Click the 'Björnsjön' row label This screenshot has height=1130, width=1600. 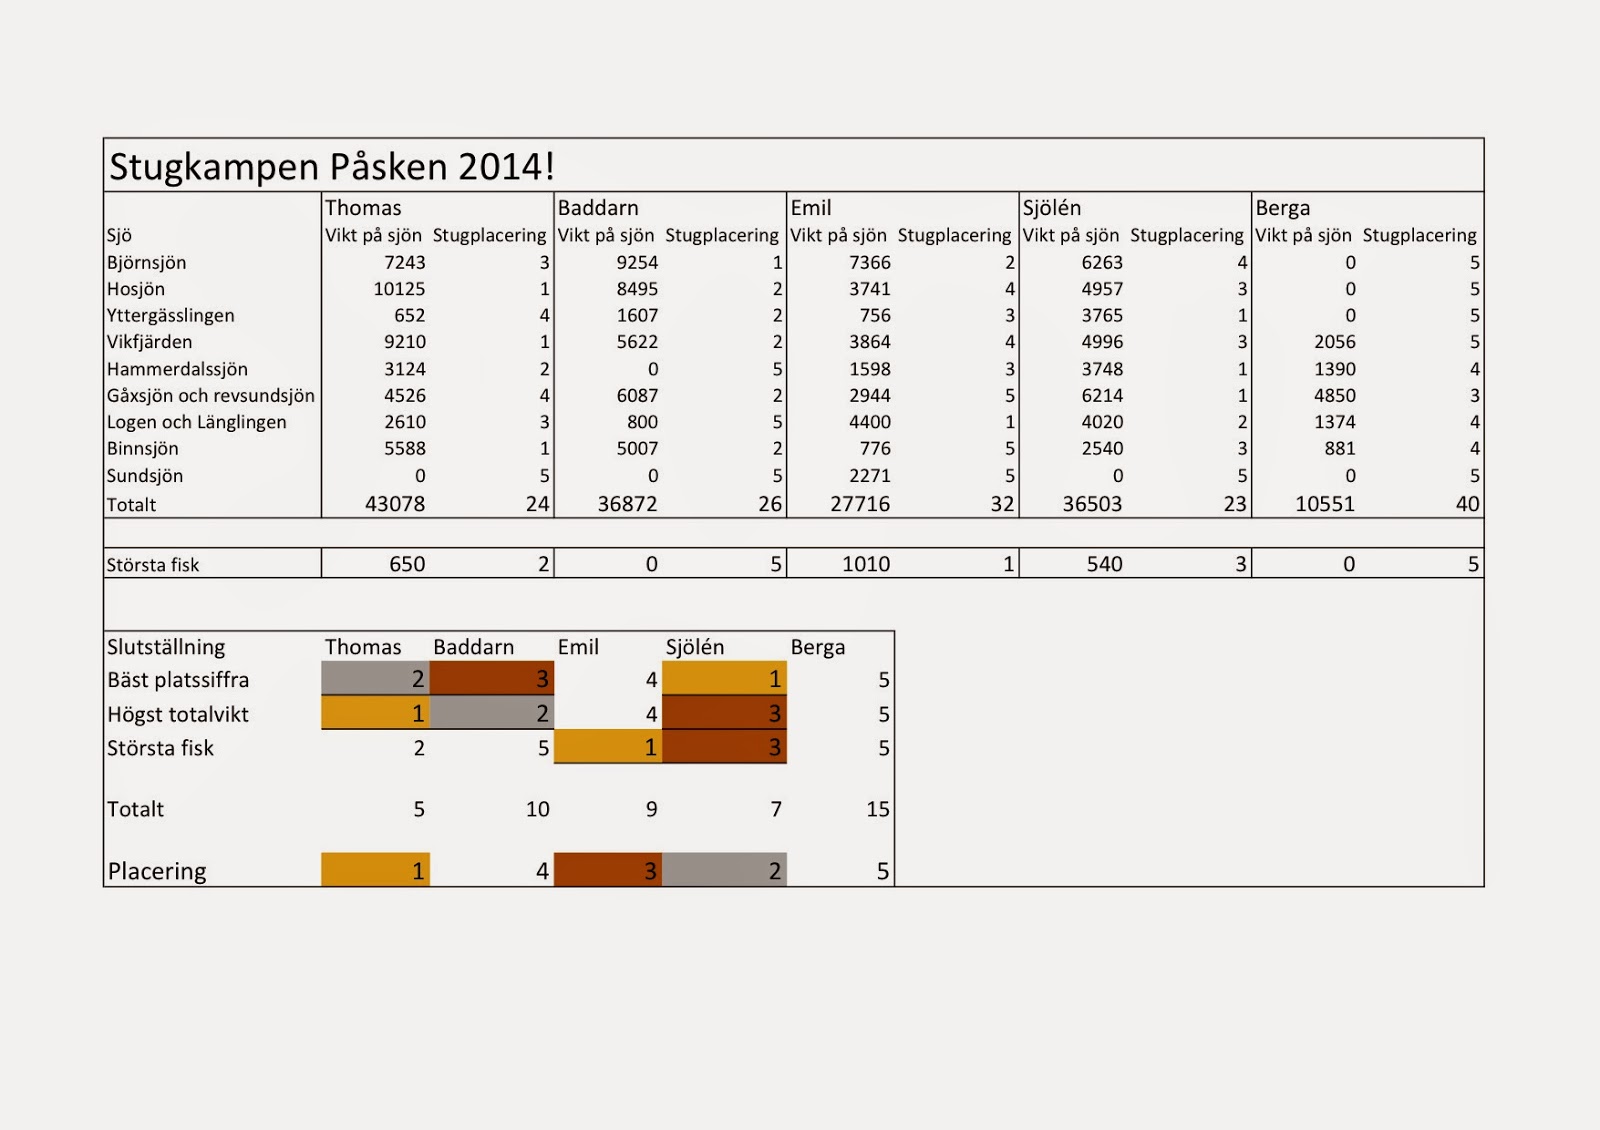(147, 262)
